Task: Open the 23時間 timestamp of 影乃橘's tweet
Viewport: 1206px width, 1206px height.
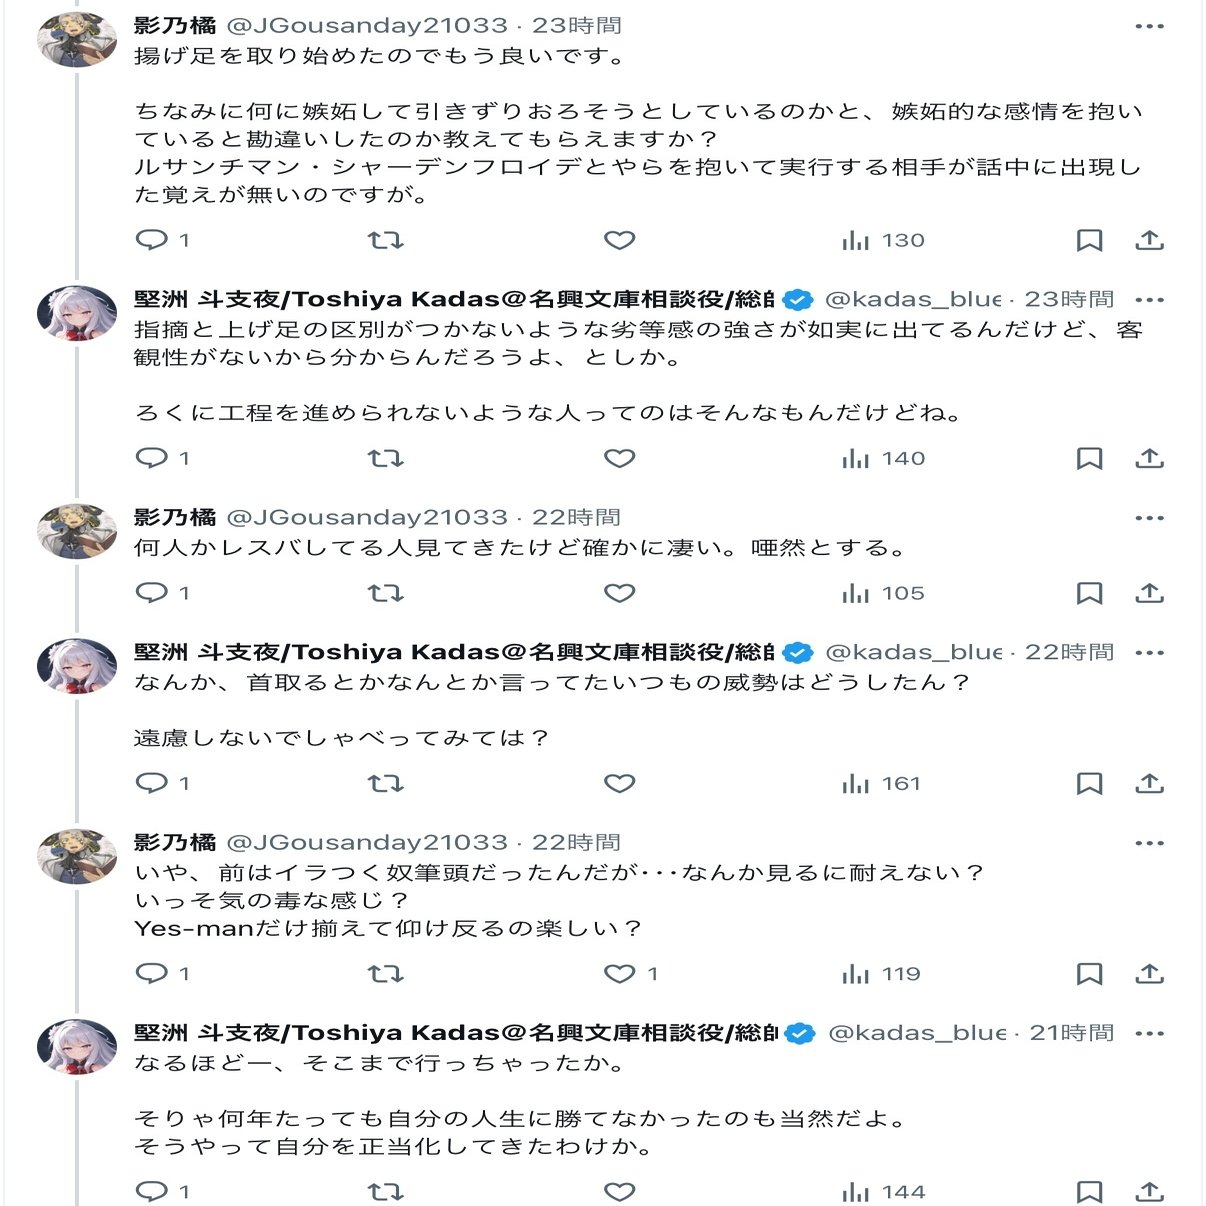Action: click(x=576, y=26)
